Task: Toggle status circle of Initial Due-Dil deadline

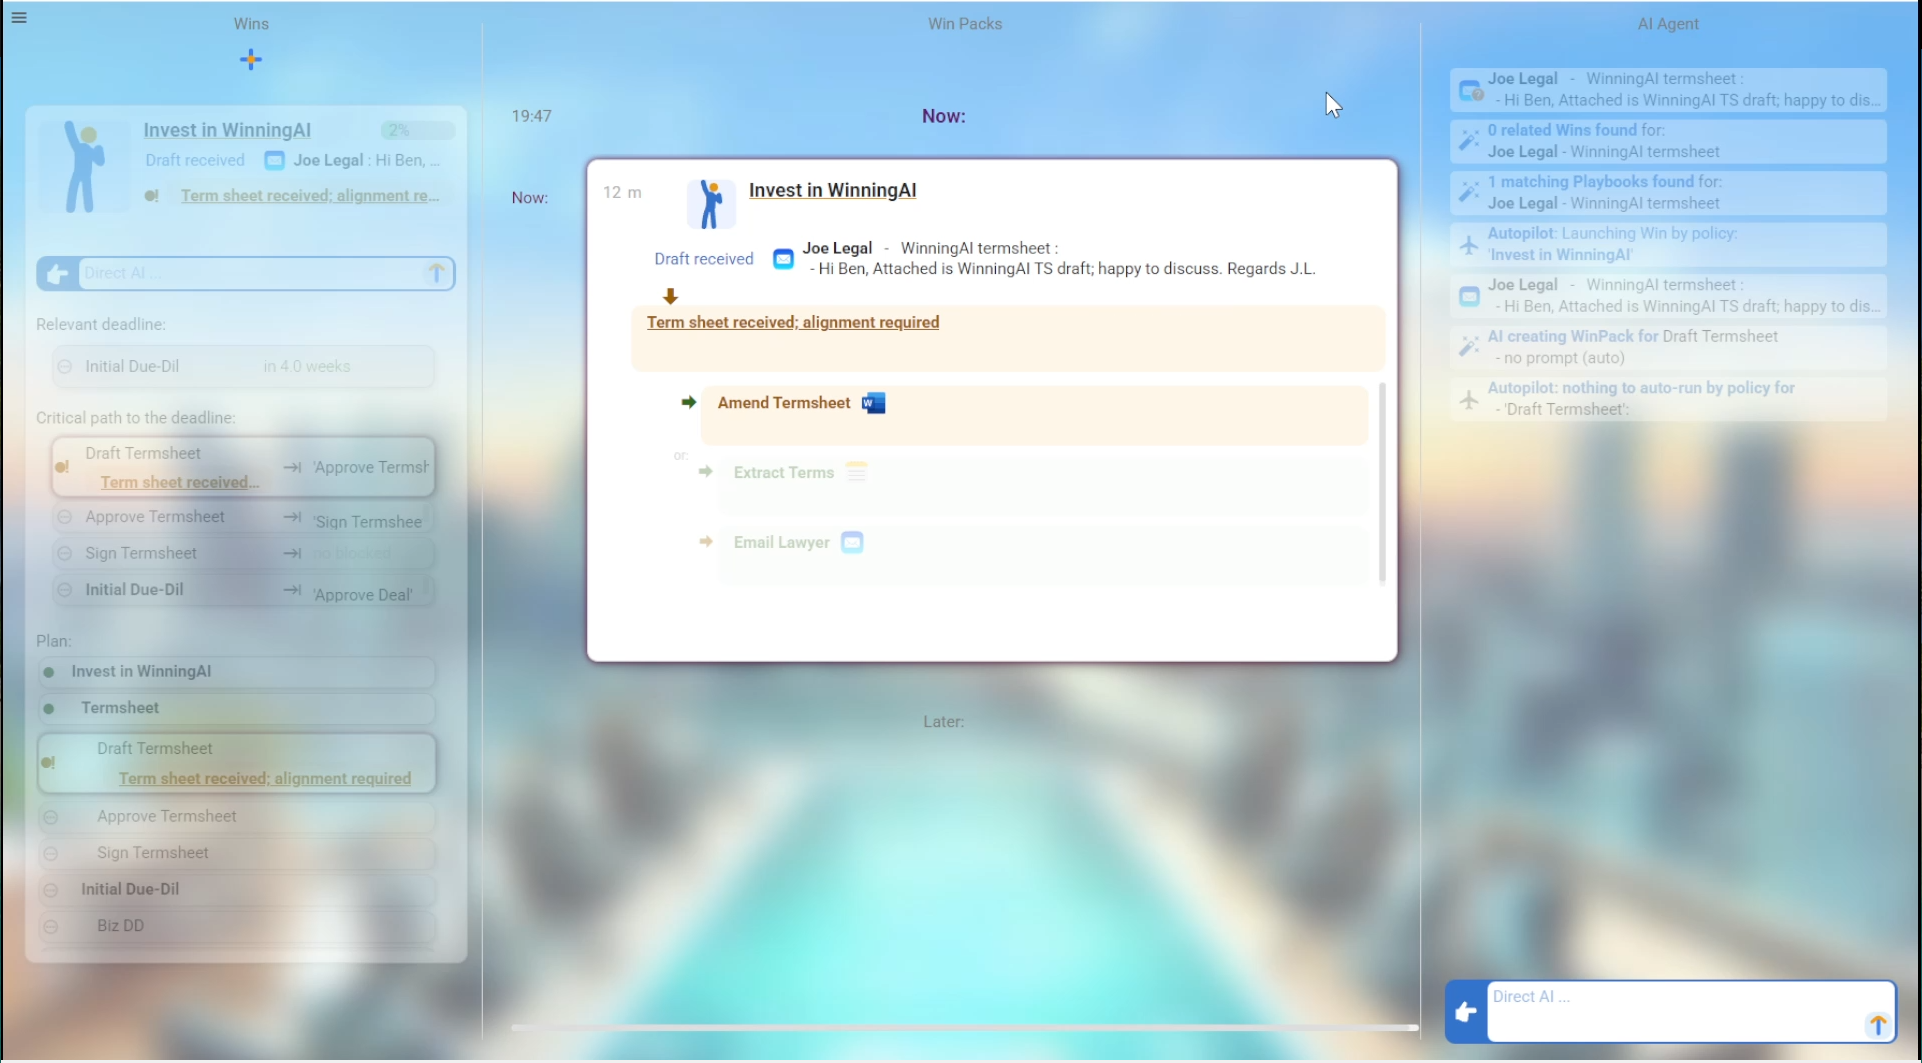Action: point(65,367)
